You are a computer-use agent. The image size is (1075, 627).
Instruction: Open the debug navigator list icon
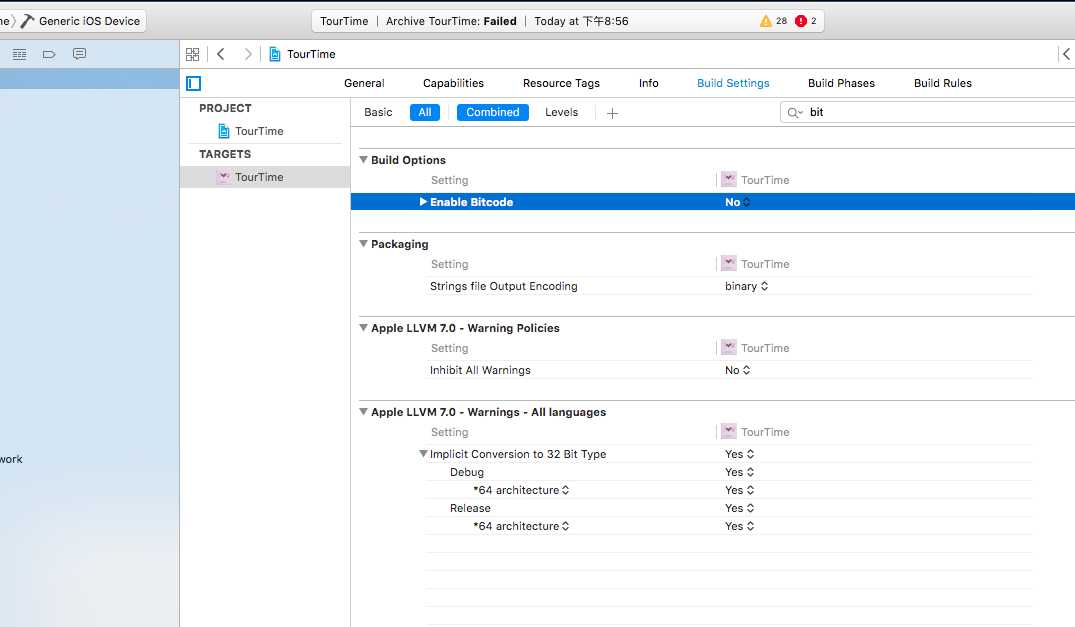[19, 54]
